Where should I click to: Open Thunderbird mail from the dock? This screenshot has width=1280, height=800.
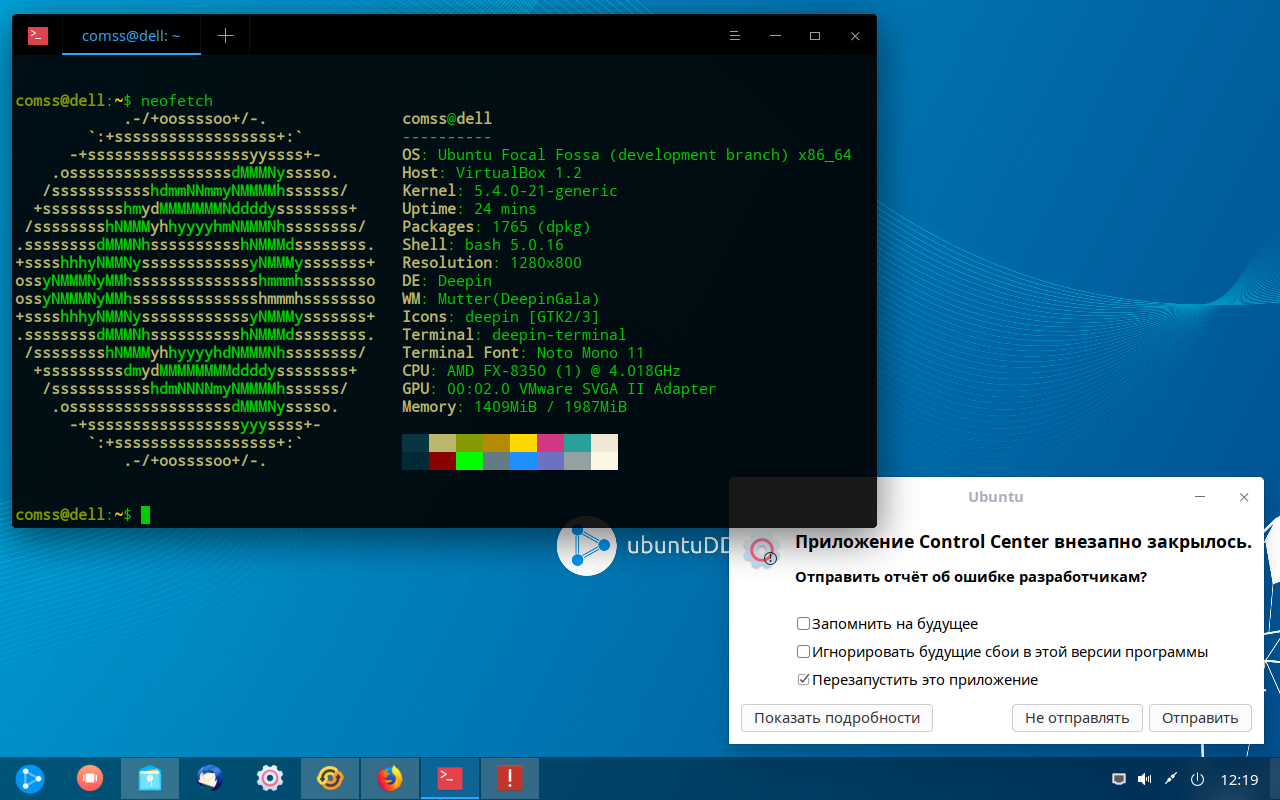click(x=210, y=778)
